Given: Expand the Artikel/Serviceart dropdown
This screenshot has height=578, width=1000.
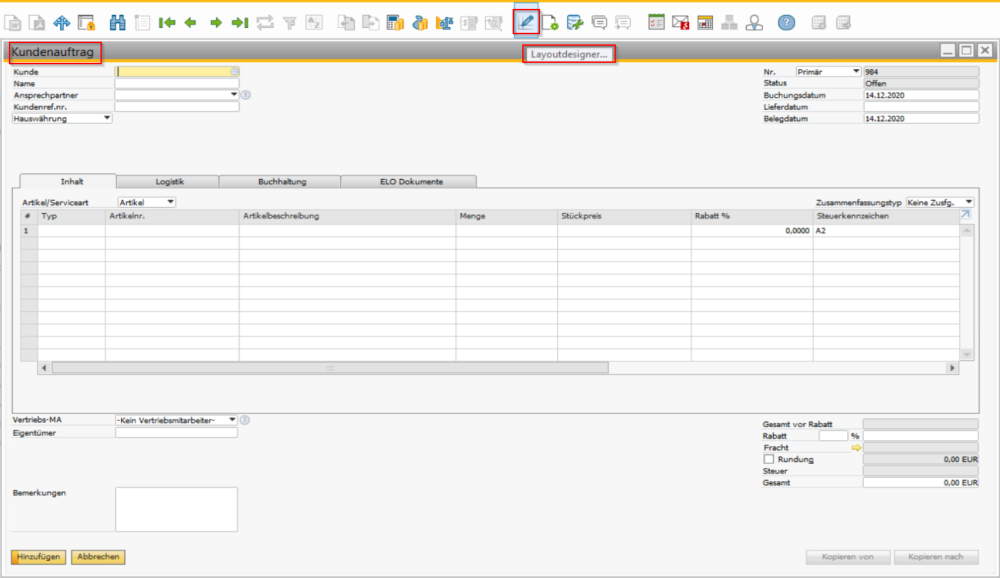Looking at the screenshot, I should 147,202.
